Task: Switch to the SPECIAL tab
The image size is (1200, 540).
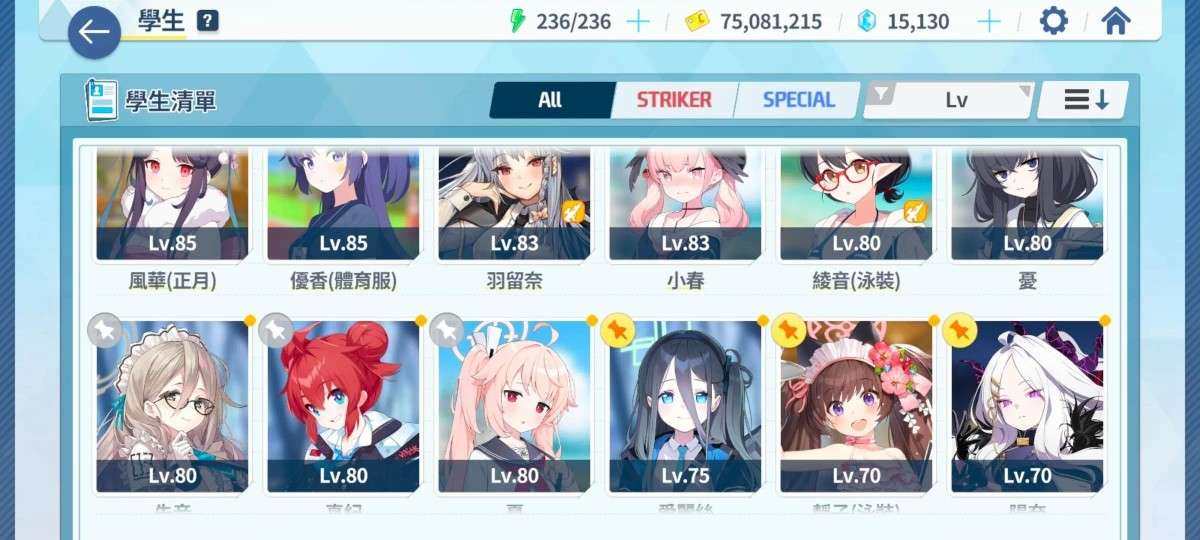Action: point(798,100)
